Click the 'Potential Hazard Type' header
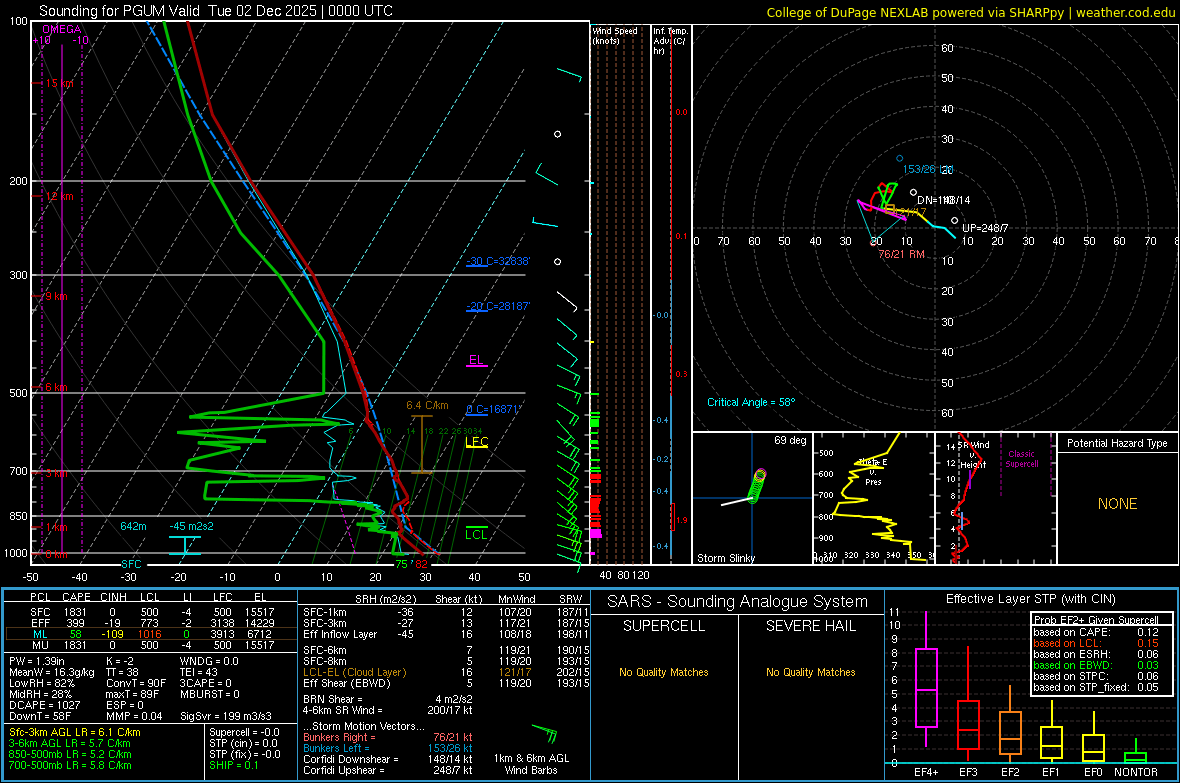Image resolution: width=1180 pixels, height=783 pixels. [1117, 443]
